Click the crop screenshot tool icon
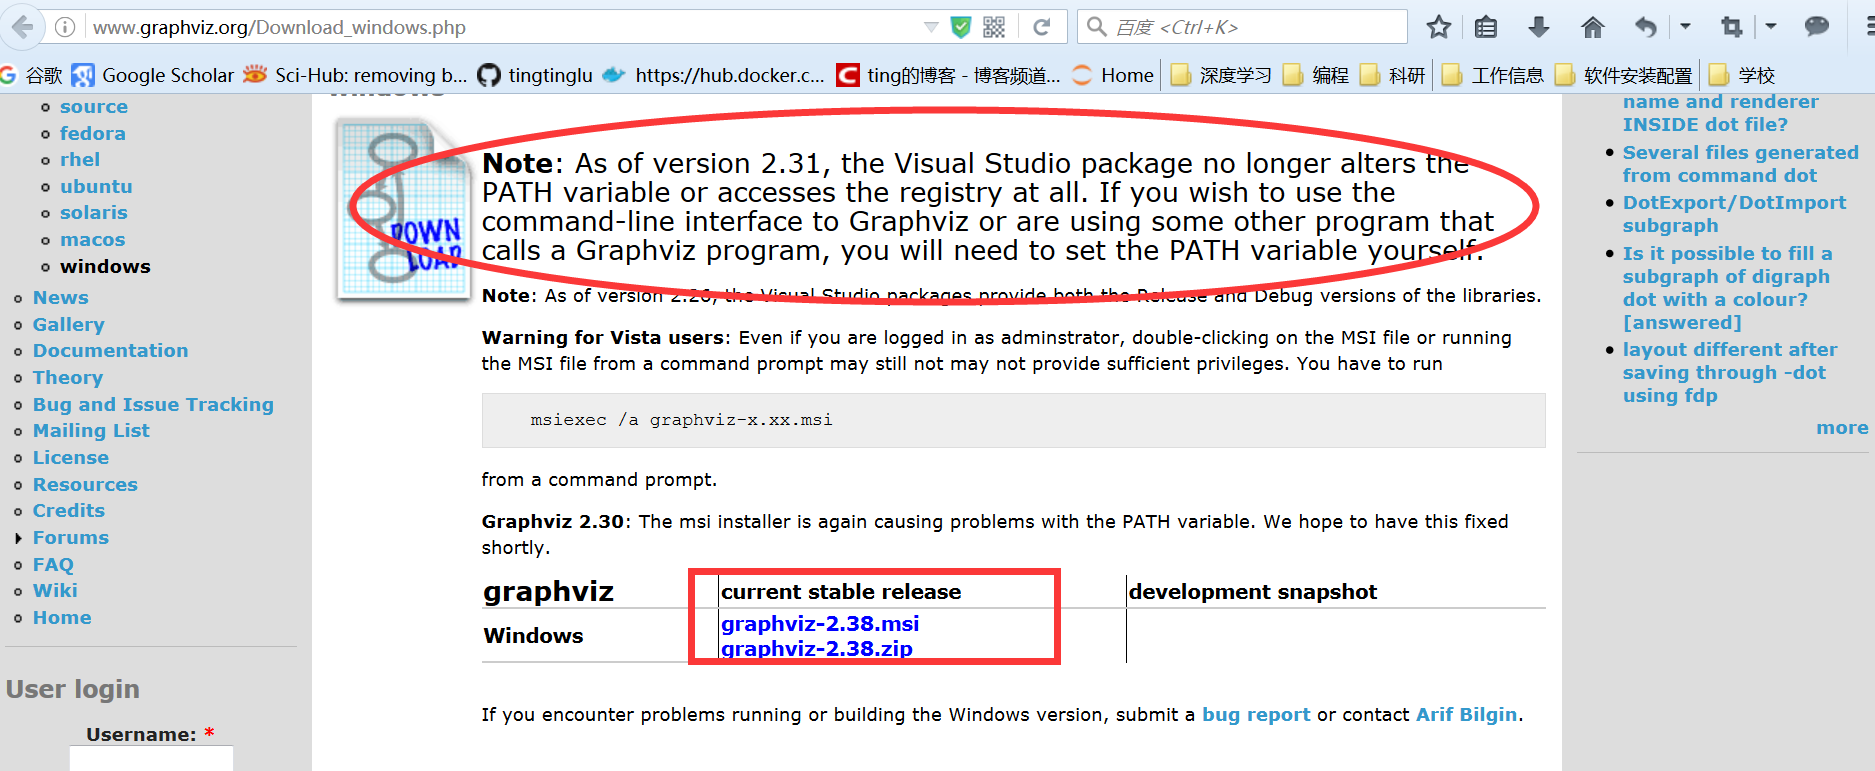 tap(1732, 27)
